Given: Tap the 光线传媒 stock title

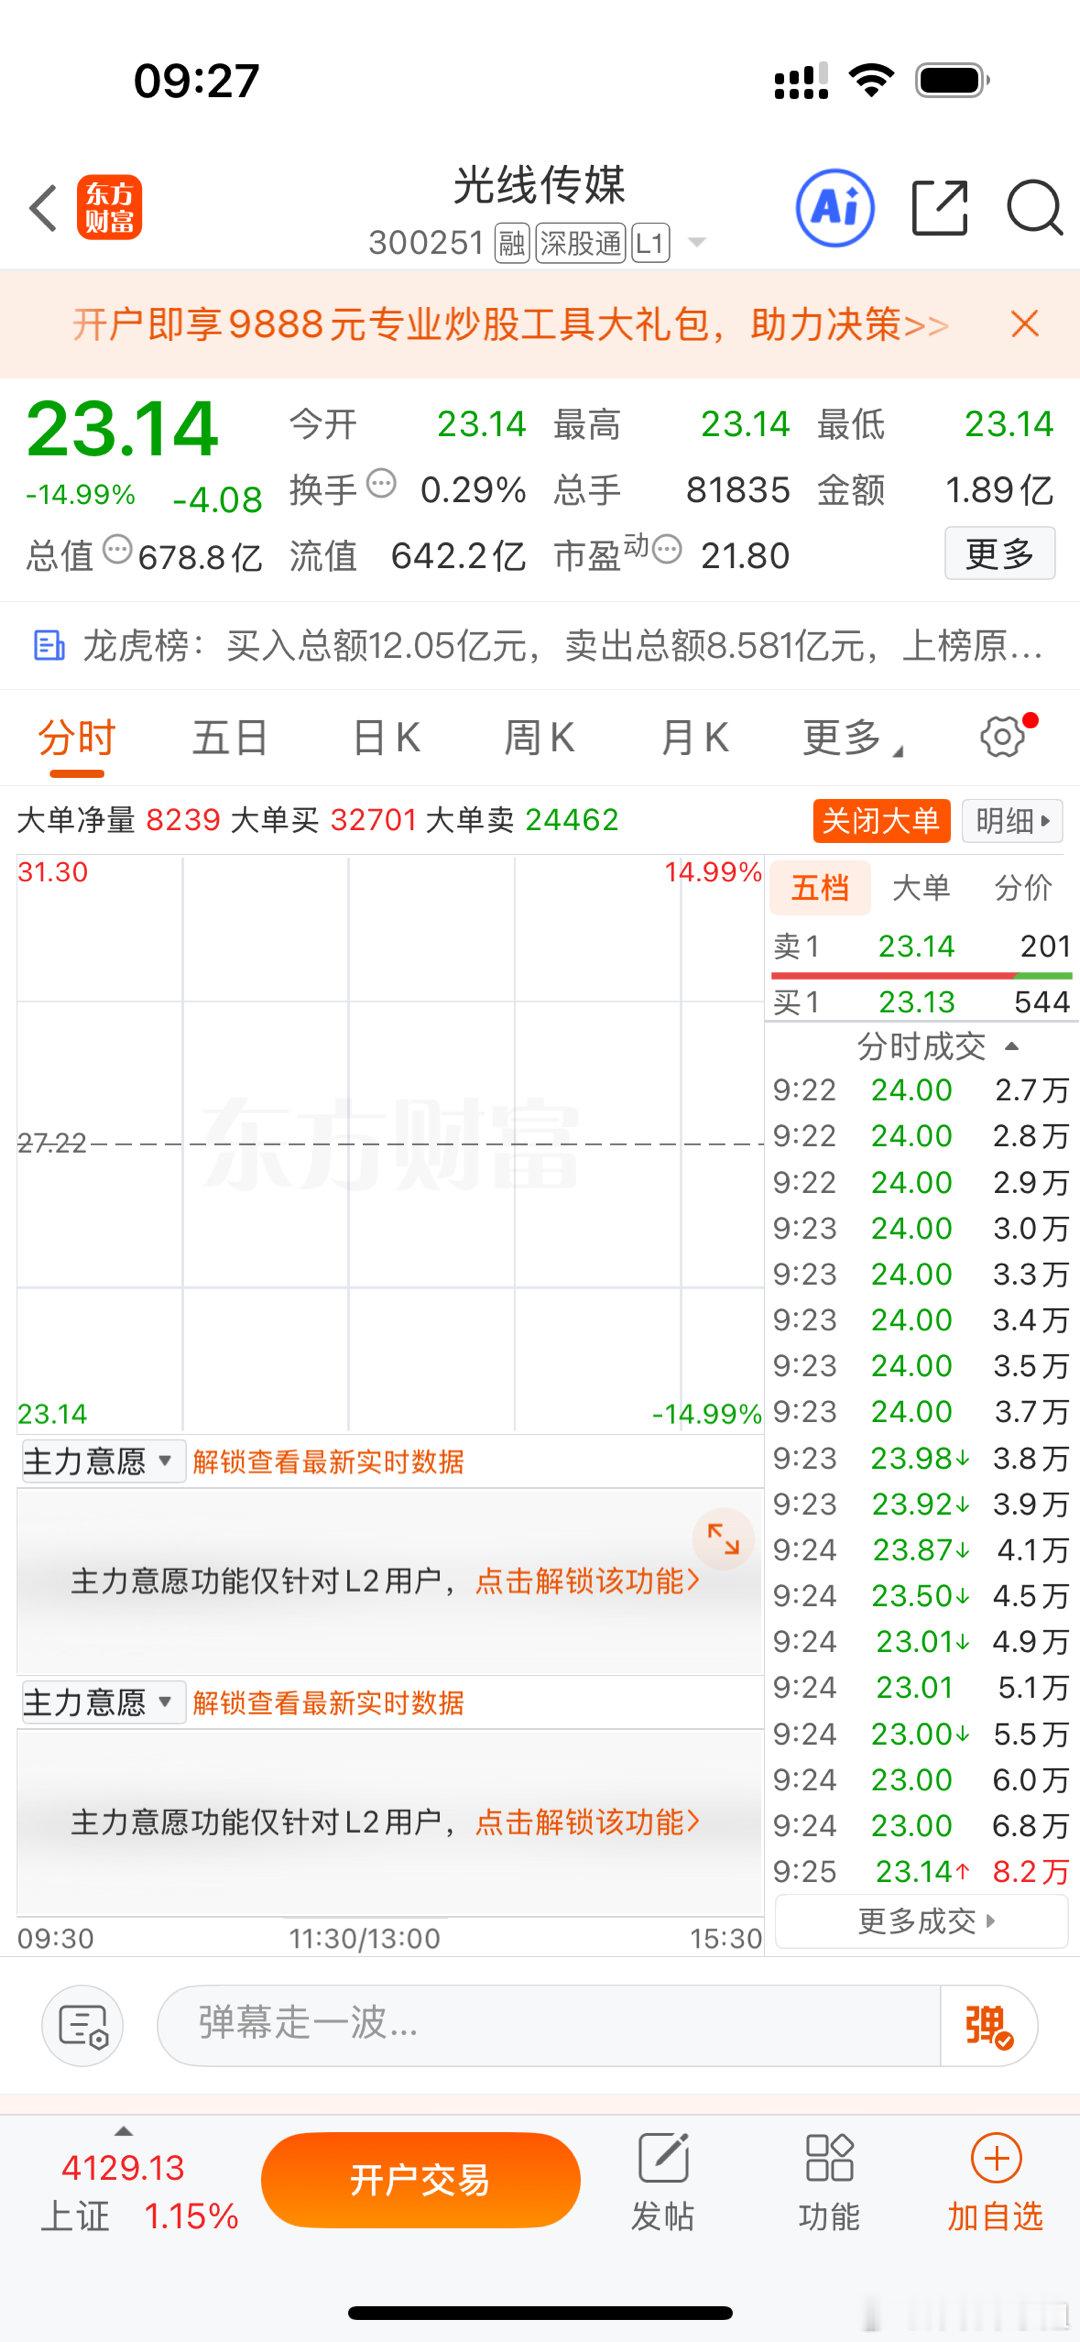Looking at the screenshot, I should pos(540,185).
